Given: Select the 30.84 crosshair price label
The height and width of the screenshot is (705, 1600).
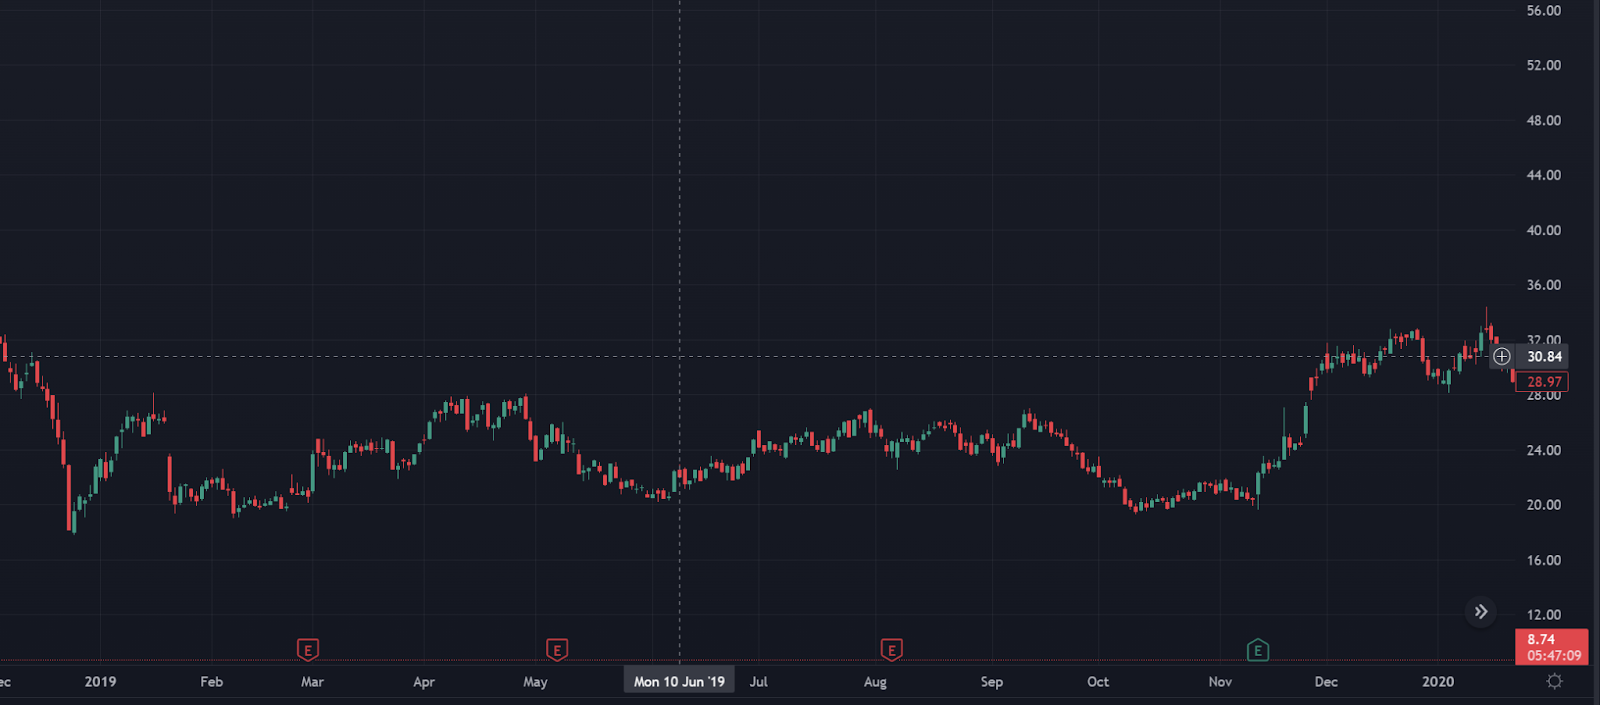Looking at the screenshot, I should pyautogui.click(x=1544, y=356).
